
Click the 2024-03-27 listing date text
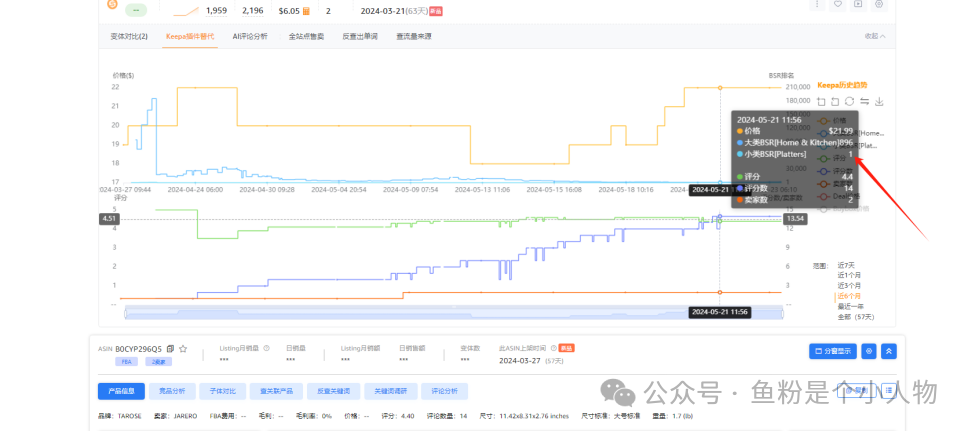[x=519, y=361]
